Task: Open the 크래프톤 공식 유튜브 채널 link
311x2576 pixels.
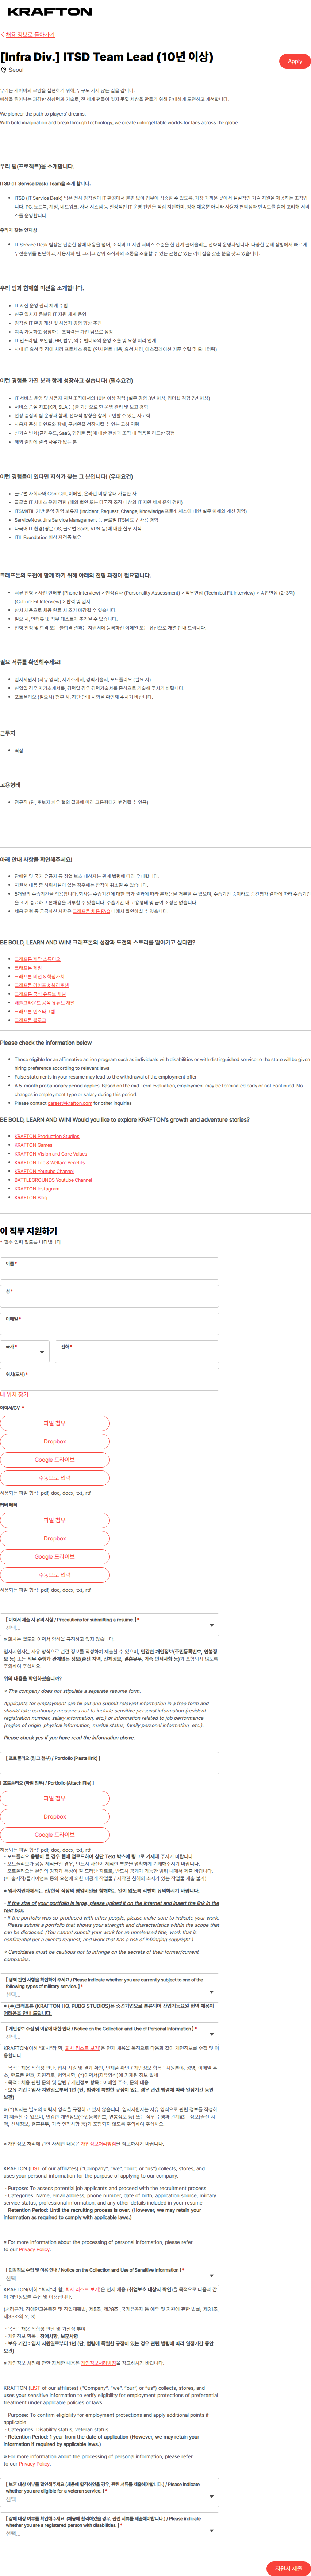Action: pos(40,994)
